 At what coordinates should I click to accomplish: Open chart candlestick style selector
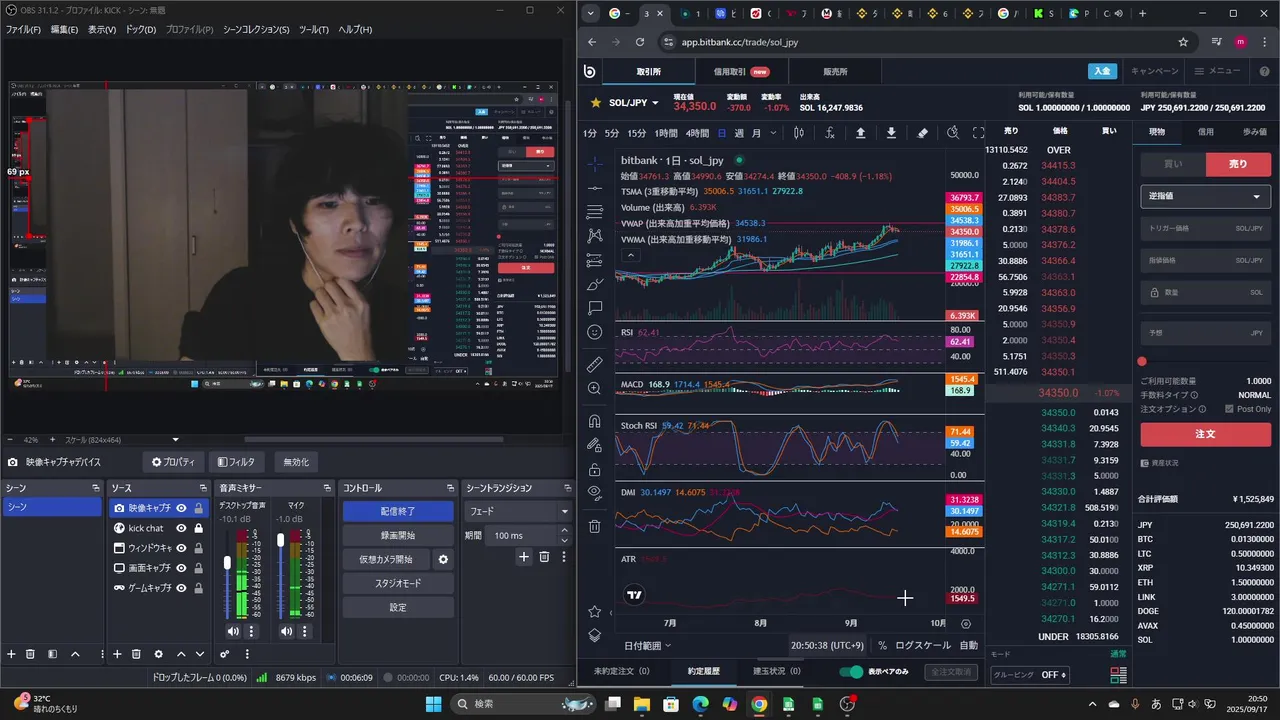(799, 133)
